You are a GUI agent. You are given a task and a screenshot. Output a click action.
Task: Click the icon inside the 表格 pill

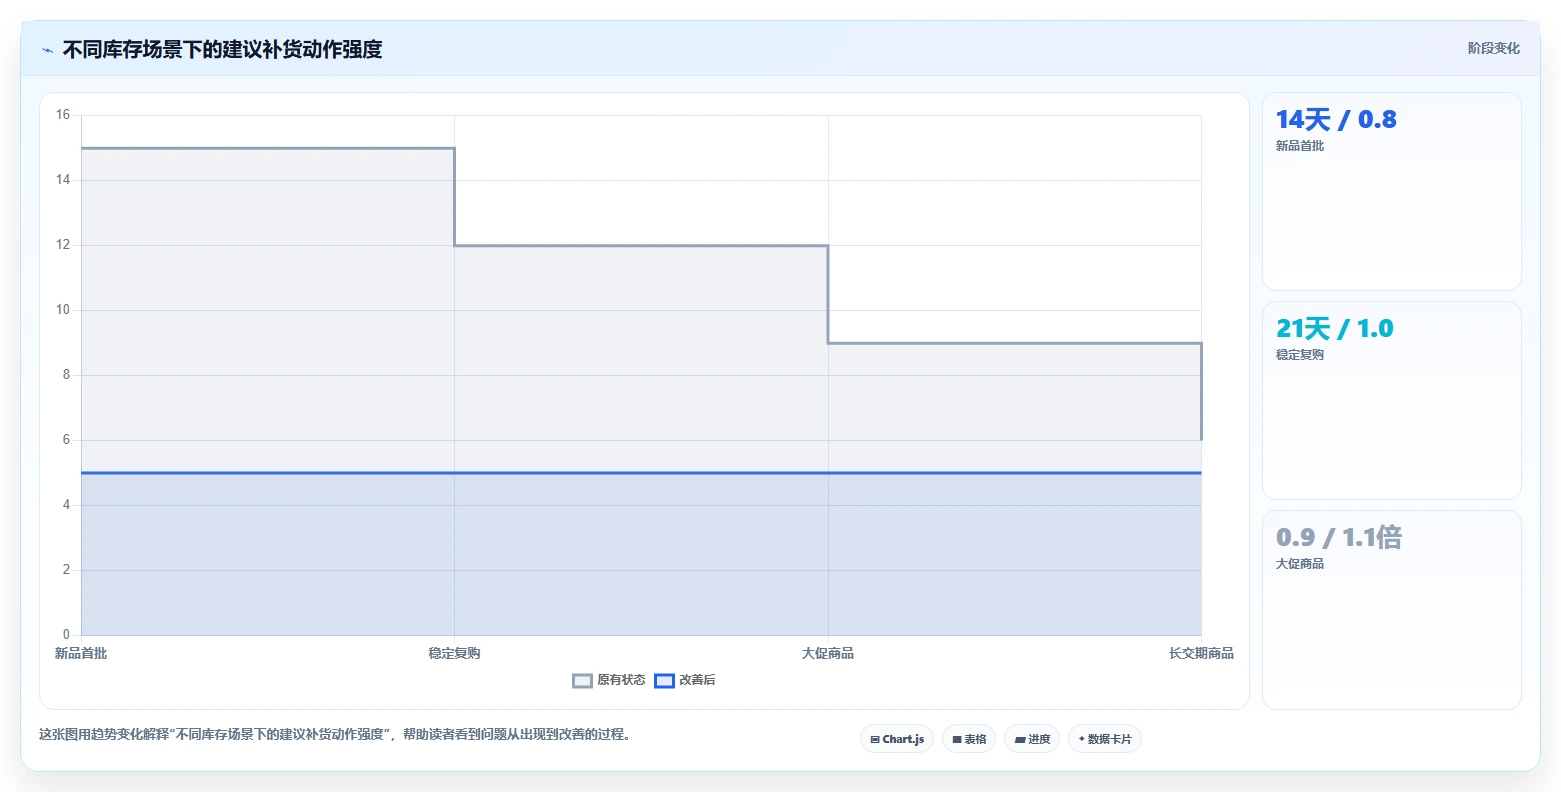click(957, 740)
